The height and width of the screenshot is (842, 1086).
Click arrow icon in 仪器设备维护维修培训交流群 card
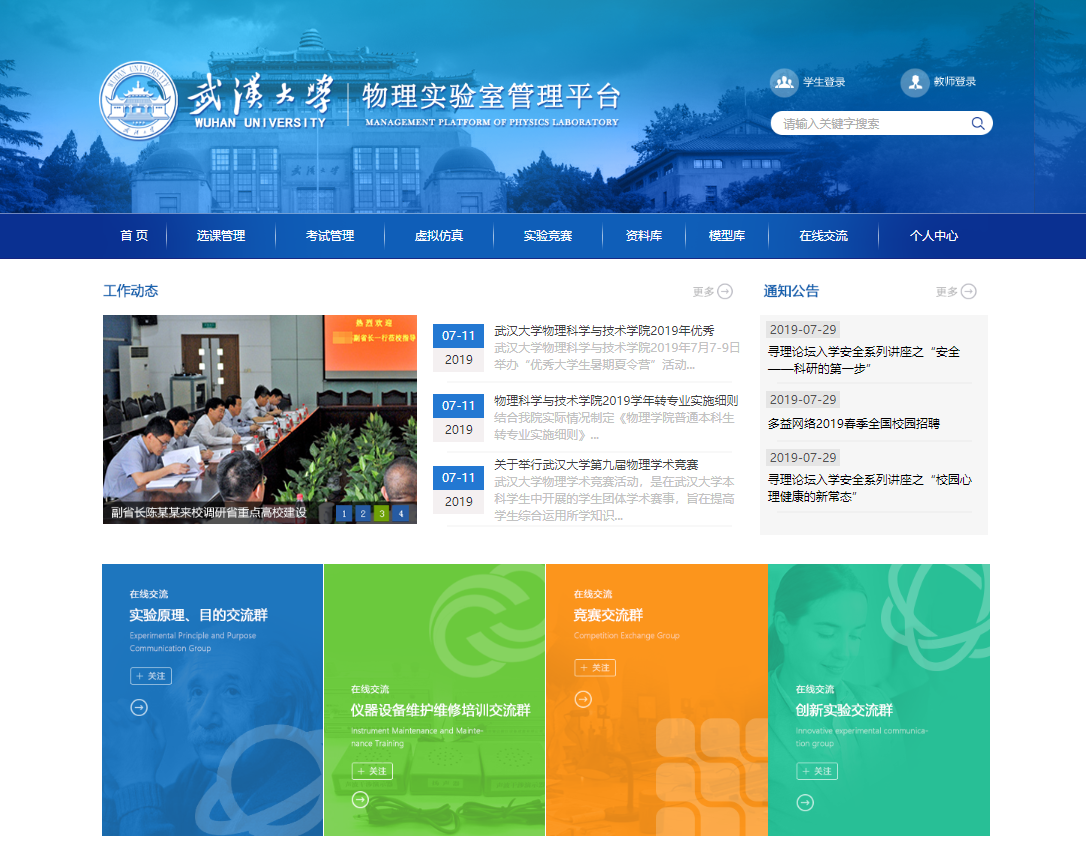[x=361, y=800]
